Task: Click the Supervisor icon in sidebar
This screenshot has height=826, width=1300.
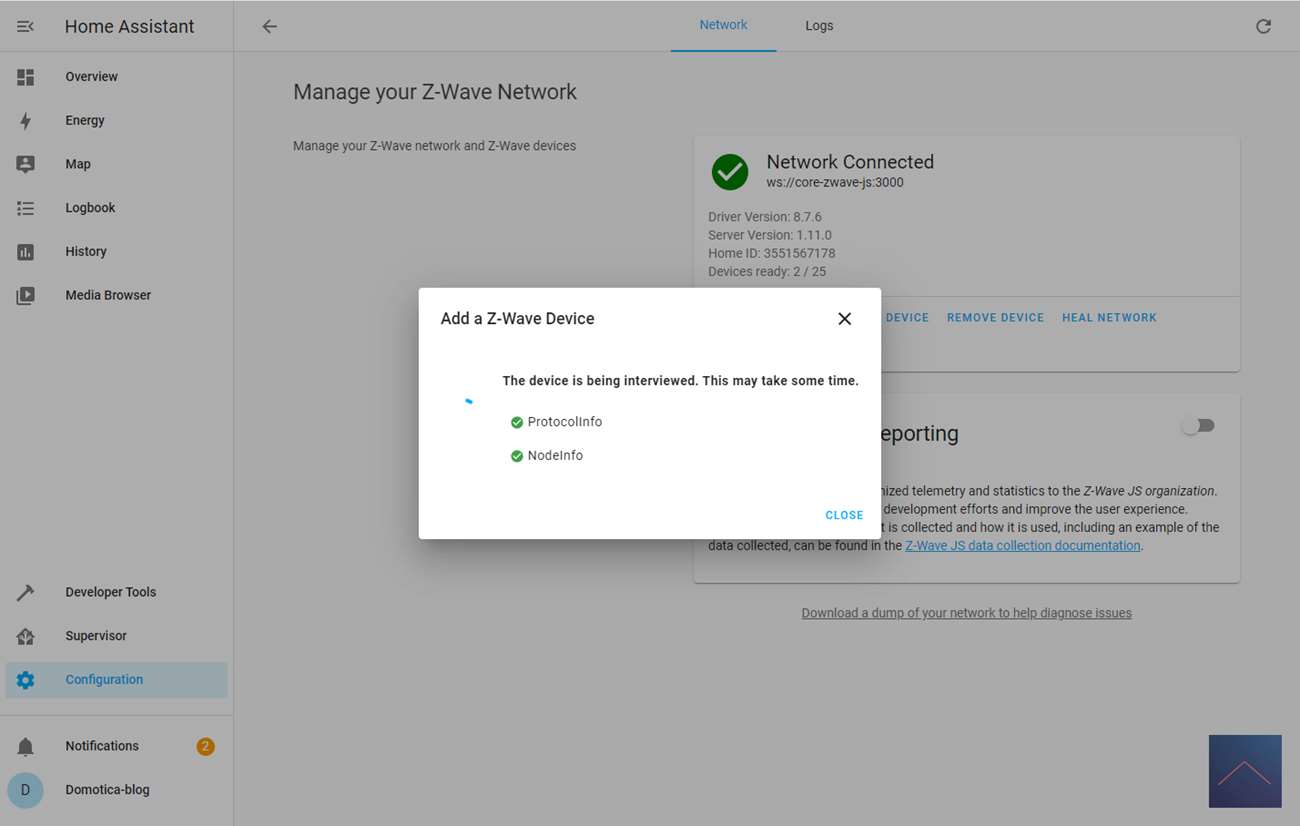Action: [x=25, y=636]
